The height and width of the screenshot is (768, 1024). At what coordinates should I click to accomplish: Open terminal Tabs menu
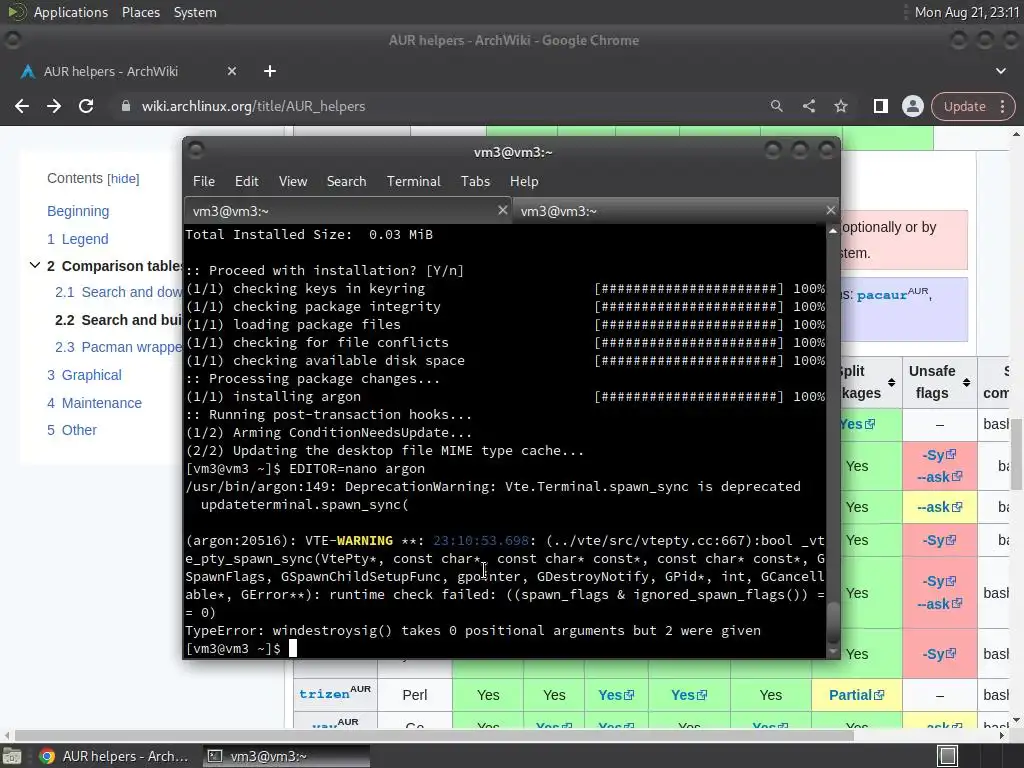pyautogui.click(x=475, y=182)
